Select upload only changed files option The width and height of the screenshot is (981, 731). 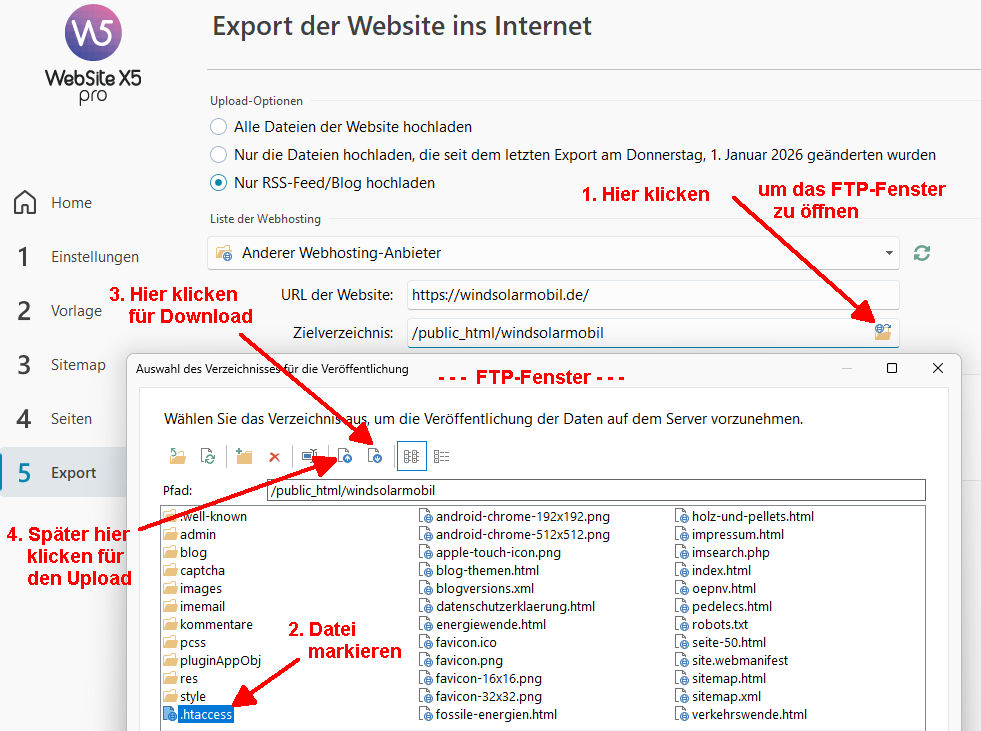[218, 155]
